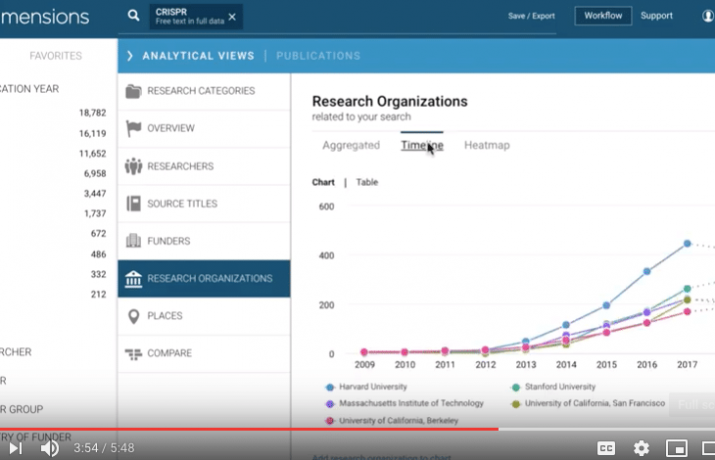Switch to the Aggregated tab
The height and width of the screenshot is (460, 715).
pyautogui.click(x=351, y=145)
